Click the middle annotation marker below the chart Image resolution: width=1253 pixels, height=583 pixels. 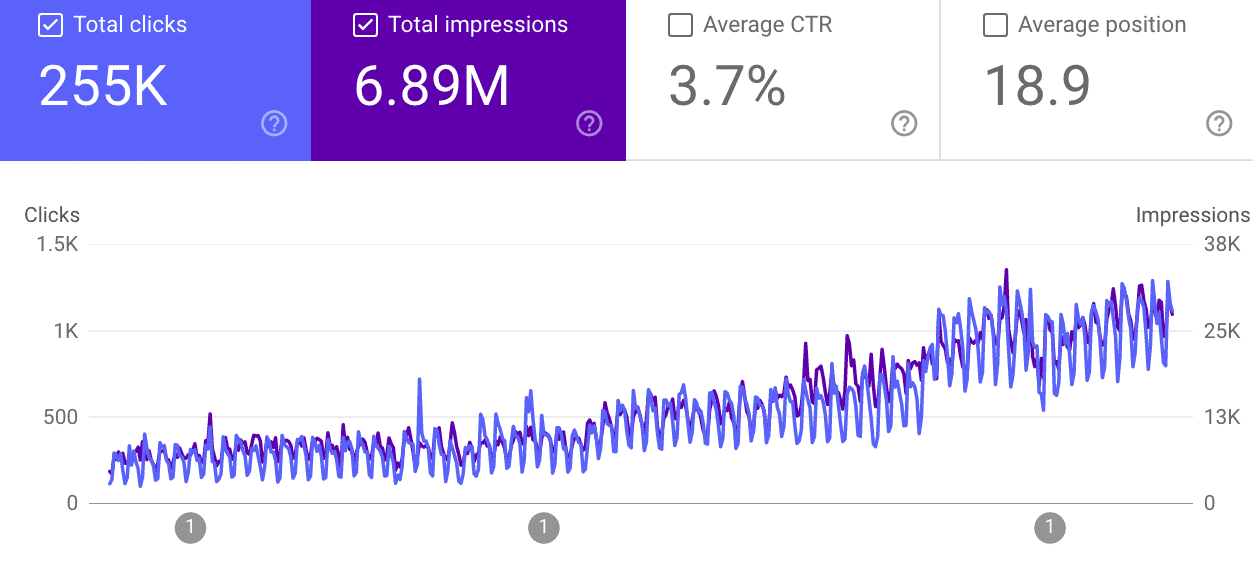pos(544,527)
